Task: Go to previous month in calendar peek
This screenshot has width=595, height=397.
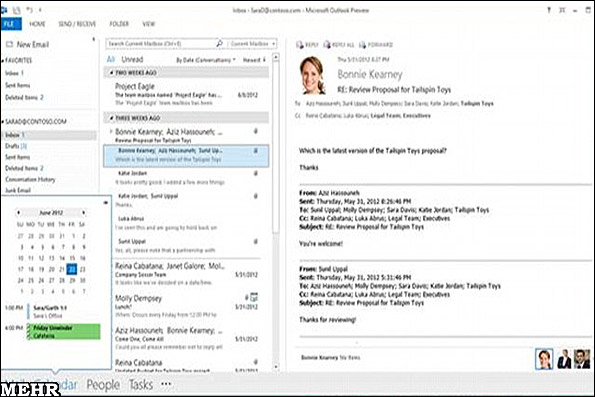Action: click(x=18, y=213)
